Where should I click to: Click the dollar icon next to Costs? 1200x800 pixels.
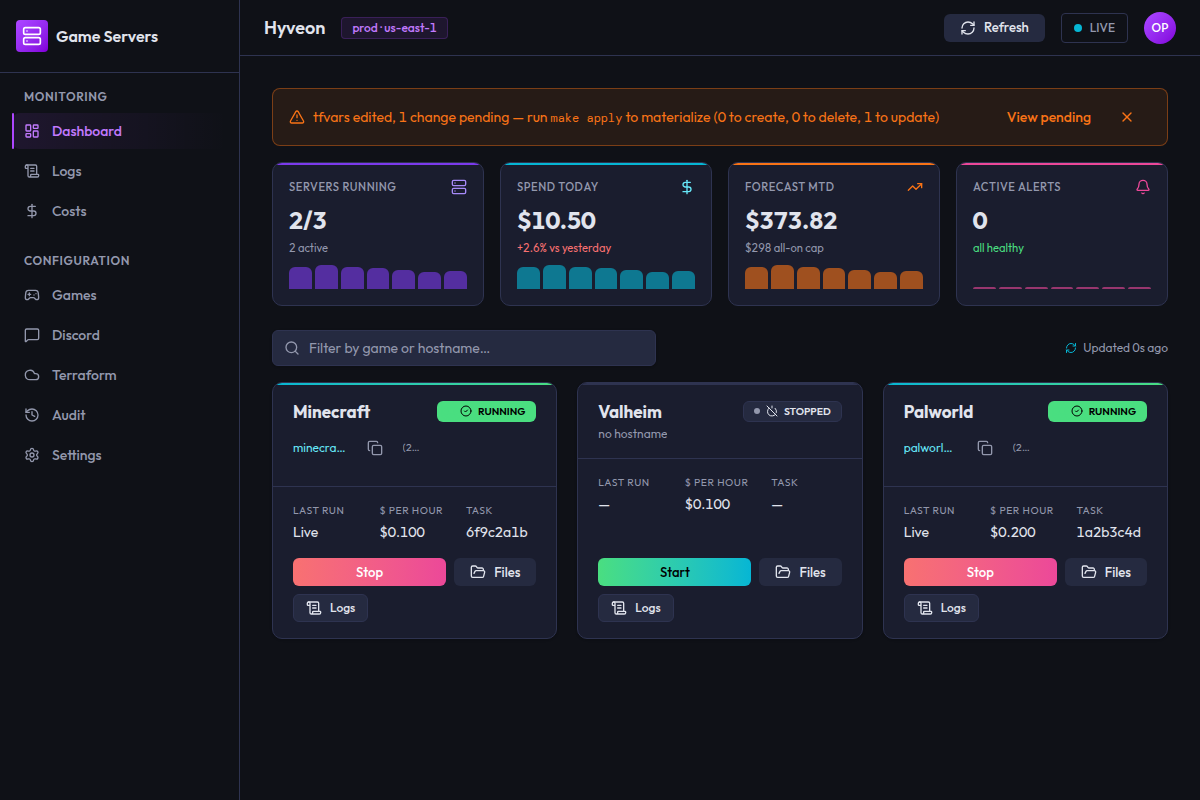[x=32, y=211]
